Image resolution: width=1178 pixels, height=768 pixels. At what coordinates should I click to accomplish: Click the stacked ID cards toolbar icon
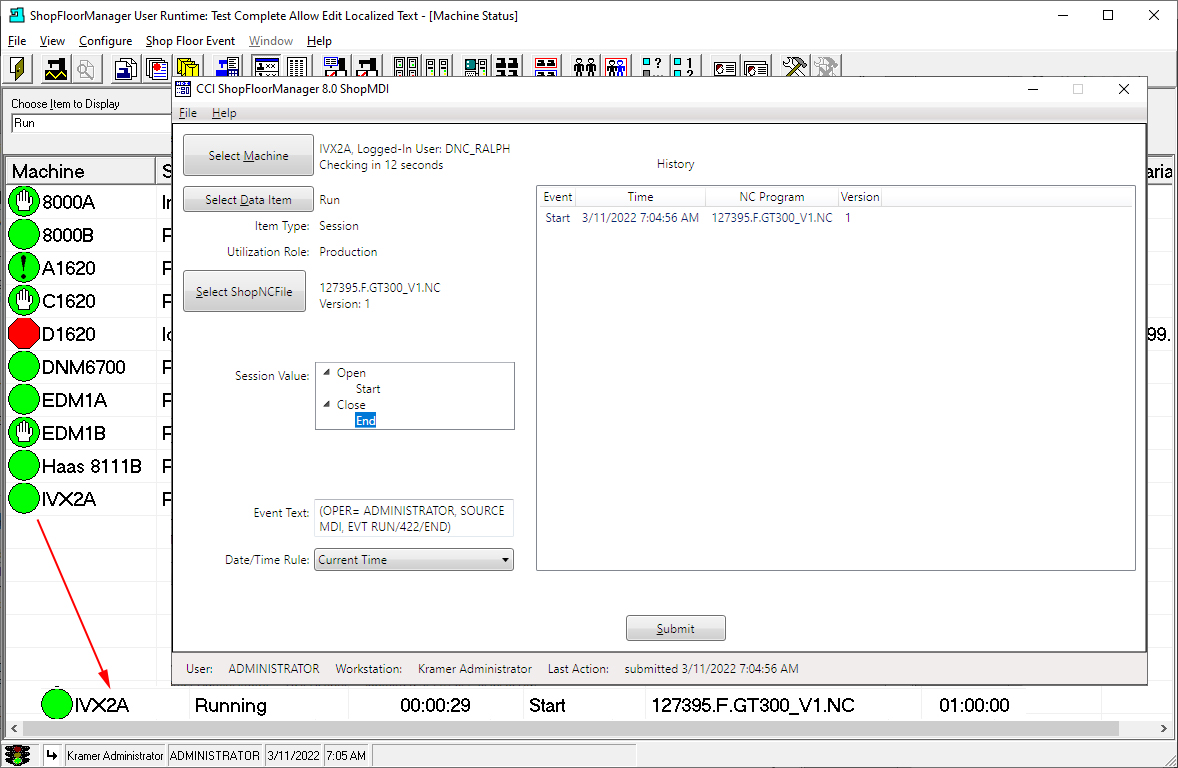(756, 67)
